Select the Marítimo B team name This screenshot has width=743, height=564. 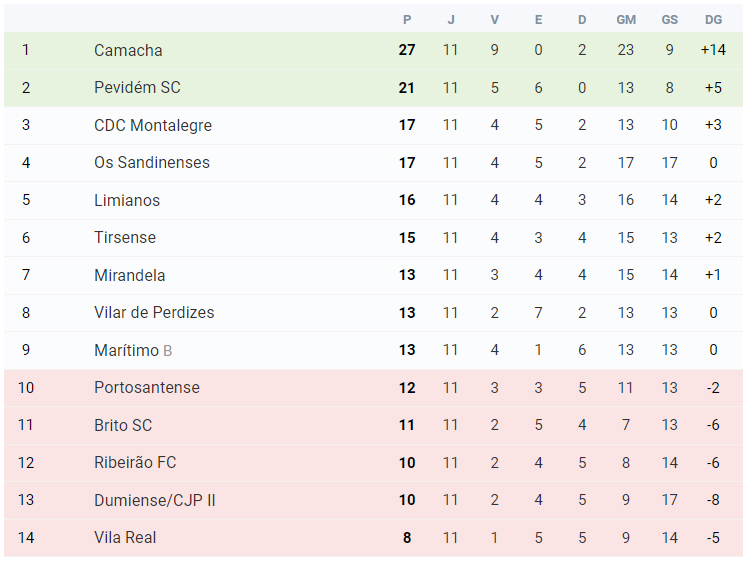pyautogui.click(x=133, y=350)
